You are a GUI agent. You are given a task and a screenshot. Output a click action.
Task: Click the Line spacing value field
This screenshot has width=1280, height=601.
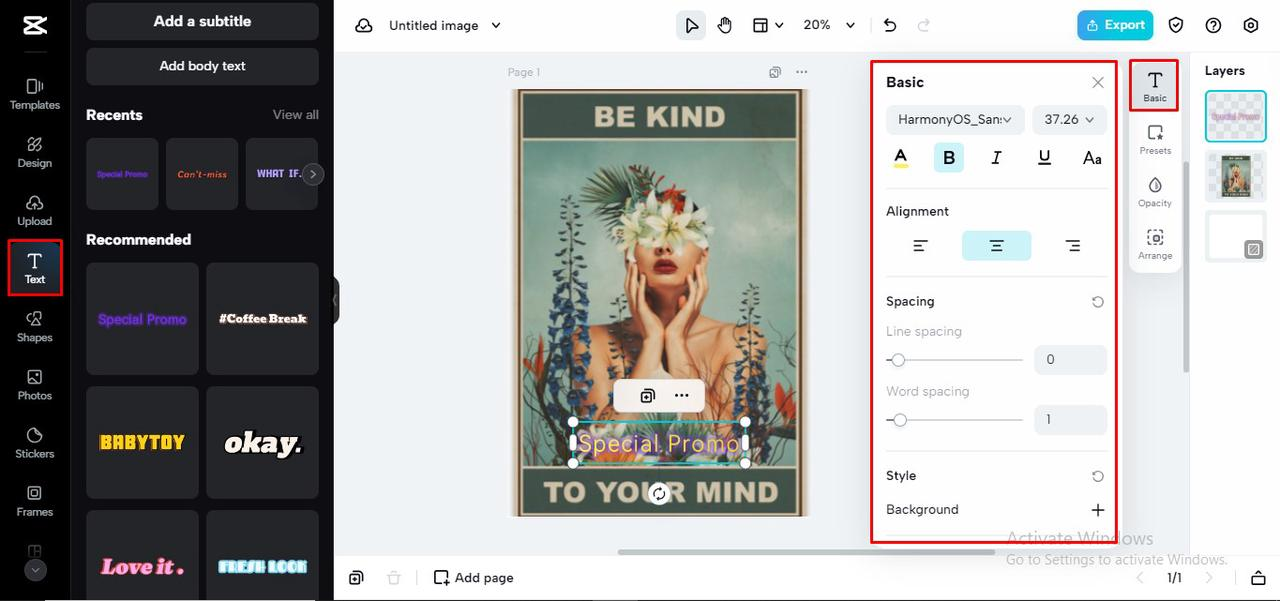[x=1070, y=360]
